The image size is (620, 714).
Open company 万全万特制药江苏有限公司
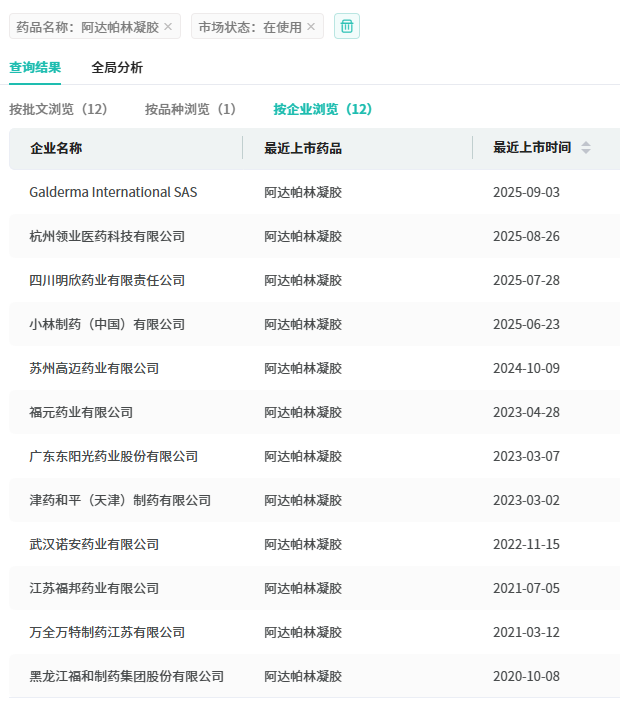107,632
